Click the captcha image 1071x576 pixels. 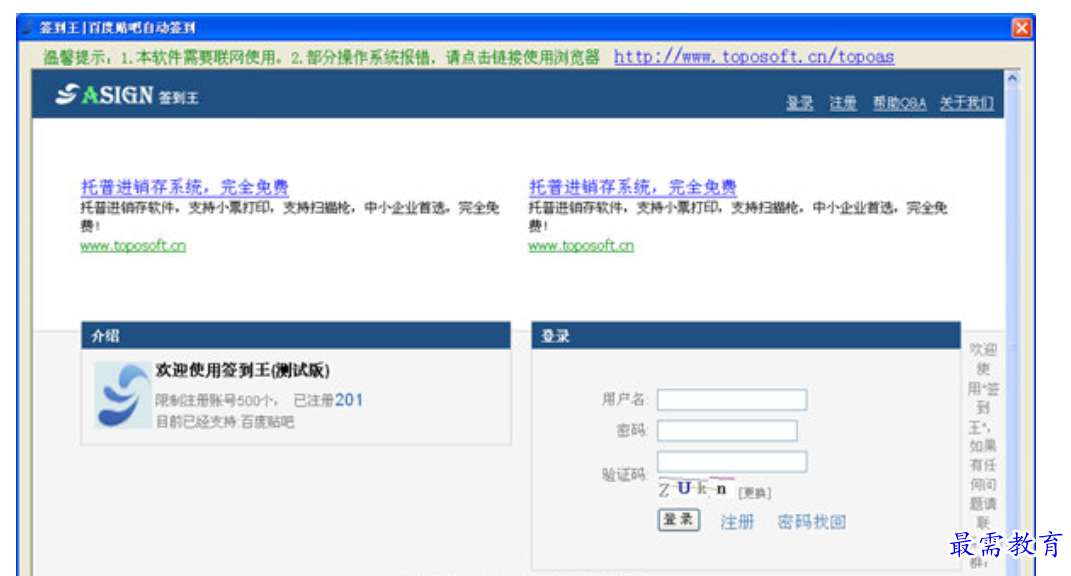pos(695,489)
